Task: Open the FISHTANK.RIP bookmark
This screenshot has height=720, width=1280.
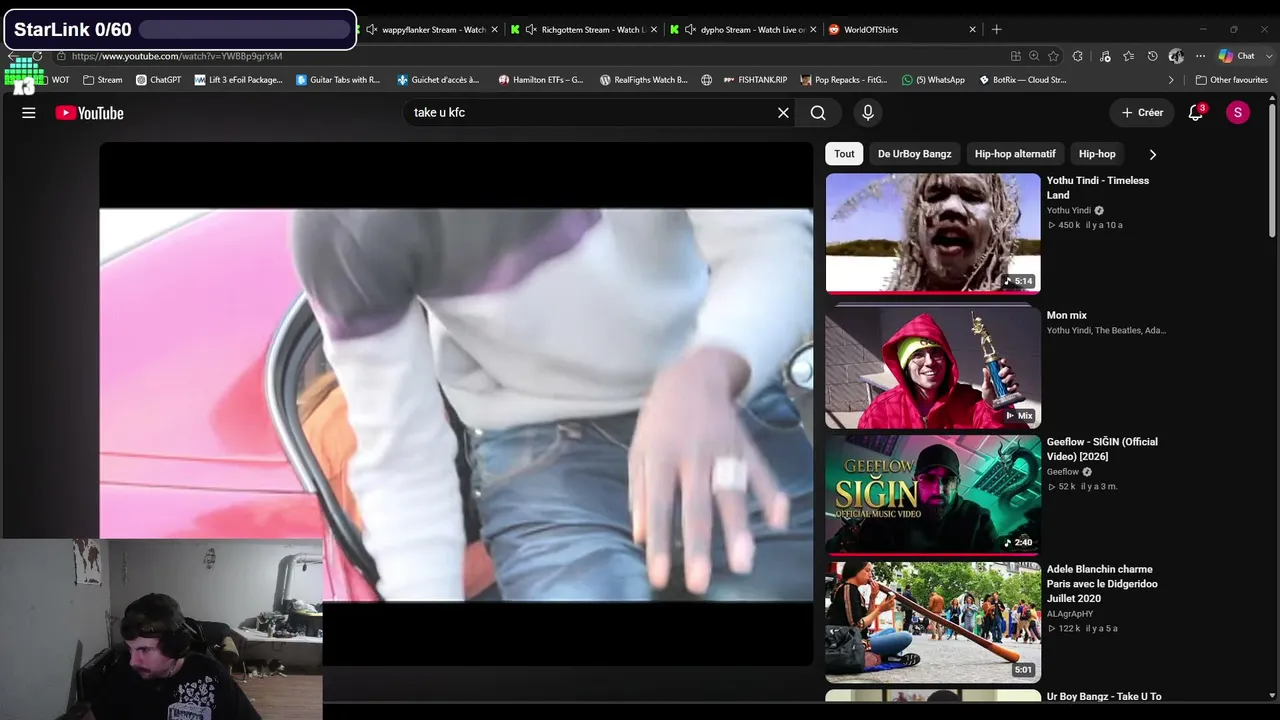Action: click(x=754, y=80)
